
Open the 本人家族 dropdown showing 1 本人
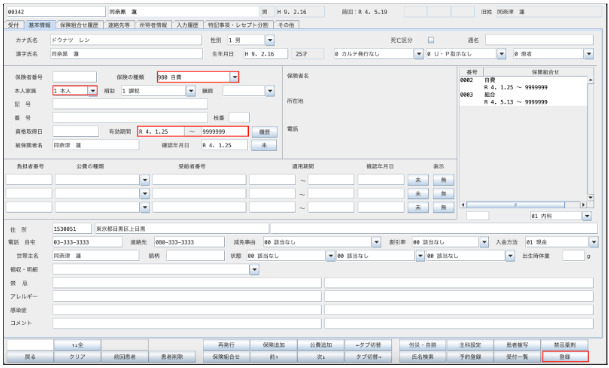(92, 91)
